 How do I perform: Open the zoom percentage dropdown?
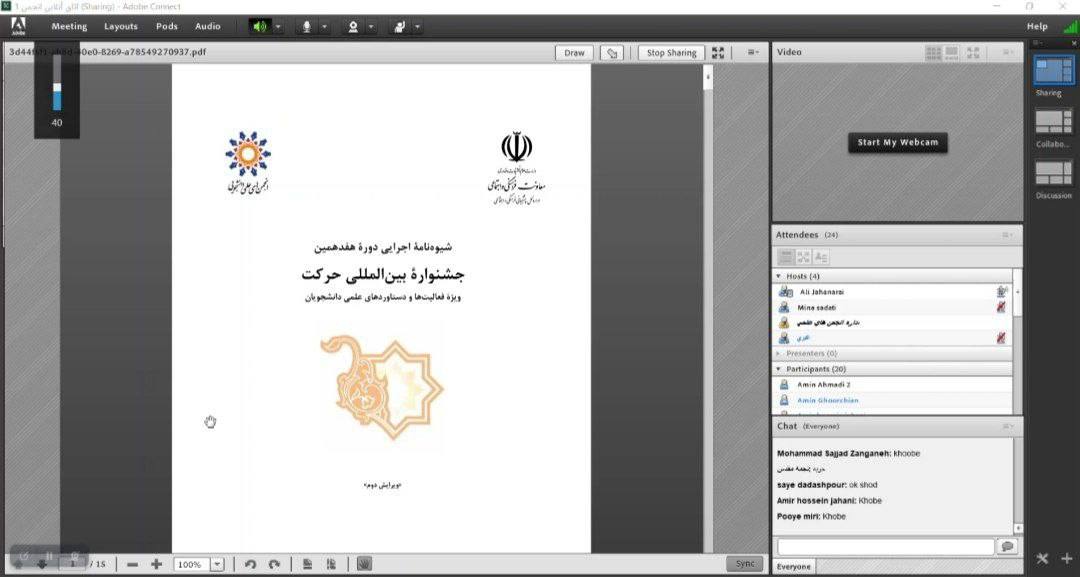pos(217,564)
